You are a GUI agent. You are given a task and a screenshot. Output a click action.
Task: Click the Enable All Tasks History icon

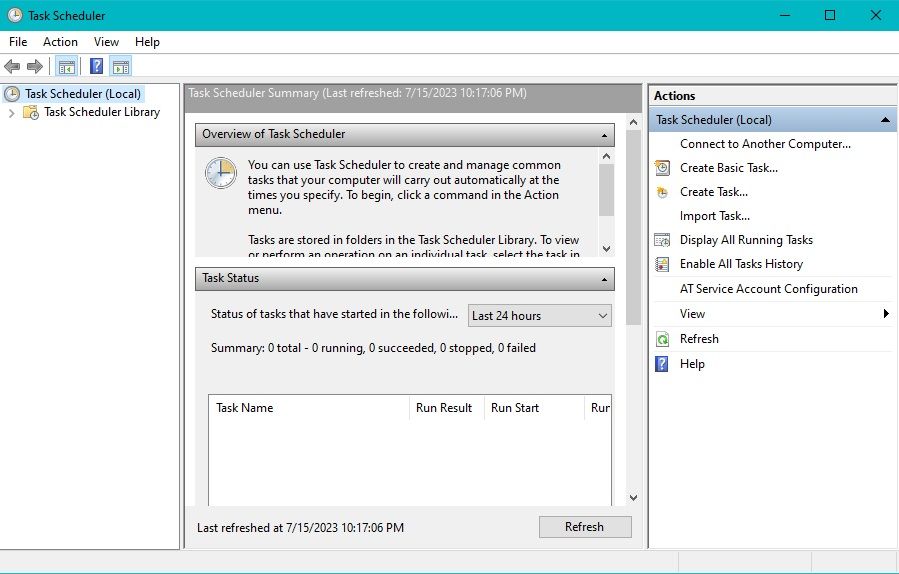coord(662,264)
